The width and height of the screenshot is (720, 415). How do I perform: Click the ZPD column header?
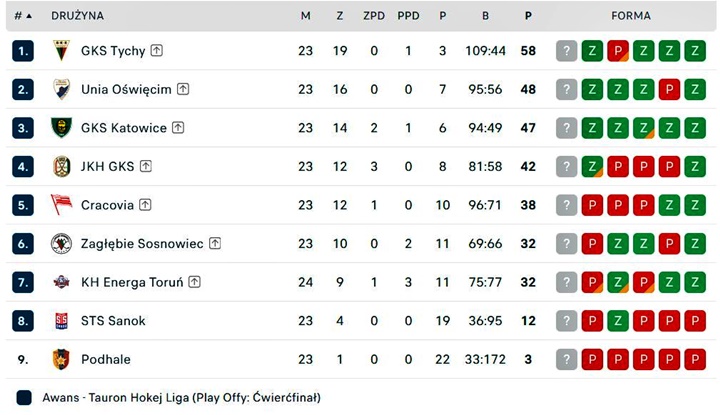click(374, 16)
